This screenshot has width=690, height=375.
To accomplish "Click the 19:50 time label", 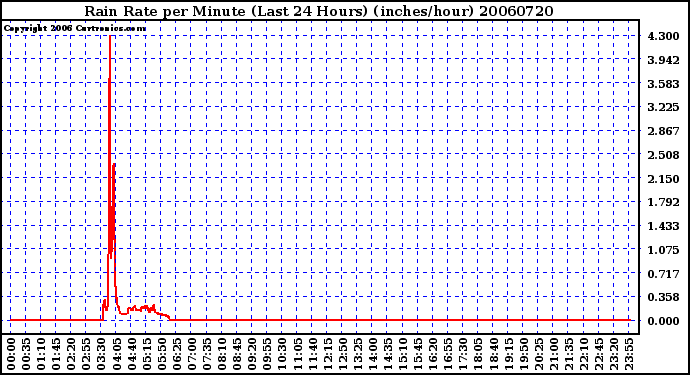I will point(523,354).
